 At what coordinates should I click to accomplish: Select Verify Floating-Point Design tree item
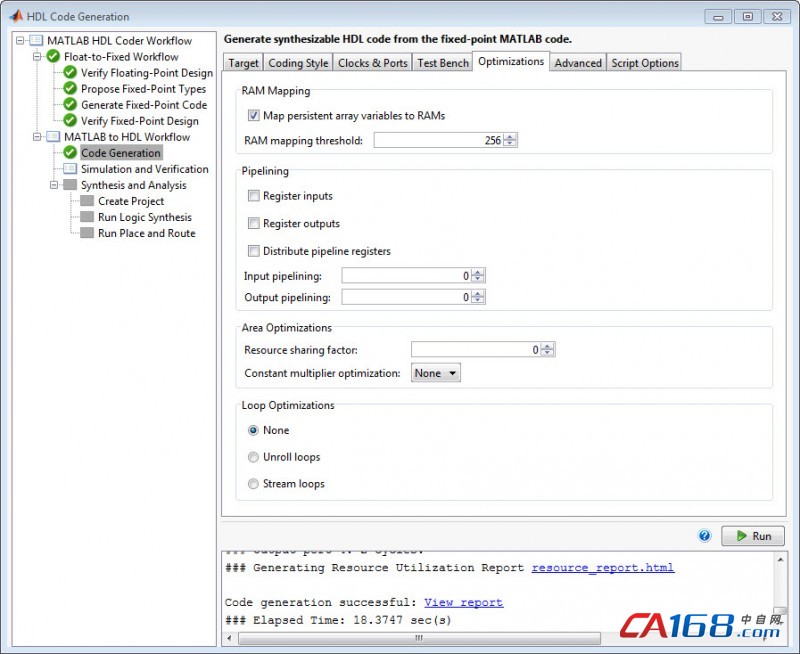pos(147,73)
